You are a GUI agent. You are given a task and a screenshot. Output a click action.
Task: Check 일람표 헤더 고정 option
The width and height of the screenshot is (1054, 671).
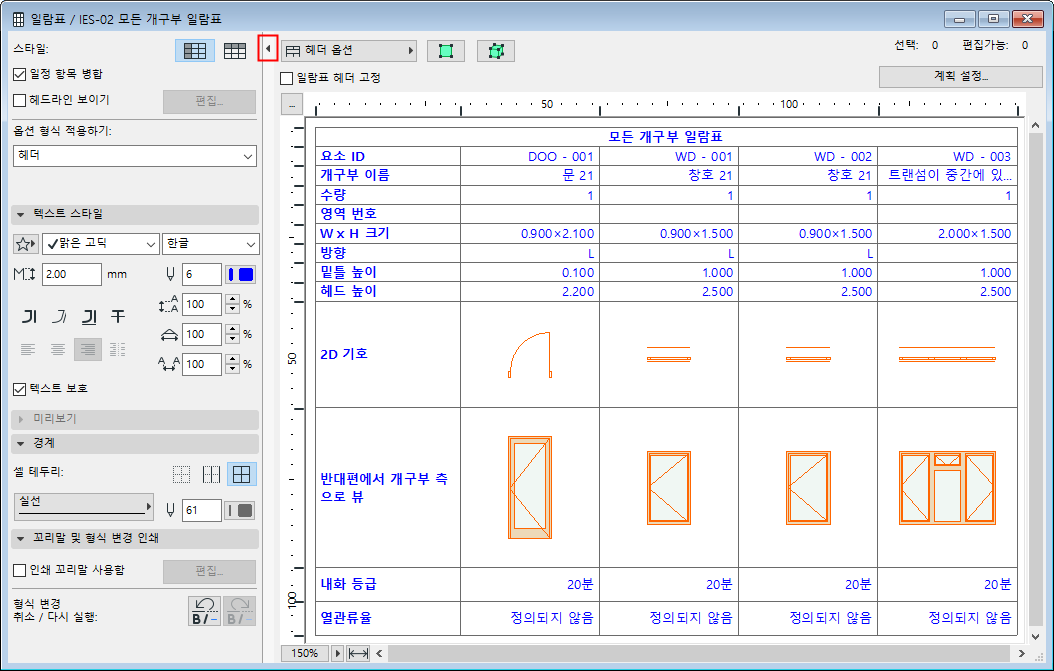click(286, 78)
